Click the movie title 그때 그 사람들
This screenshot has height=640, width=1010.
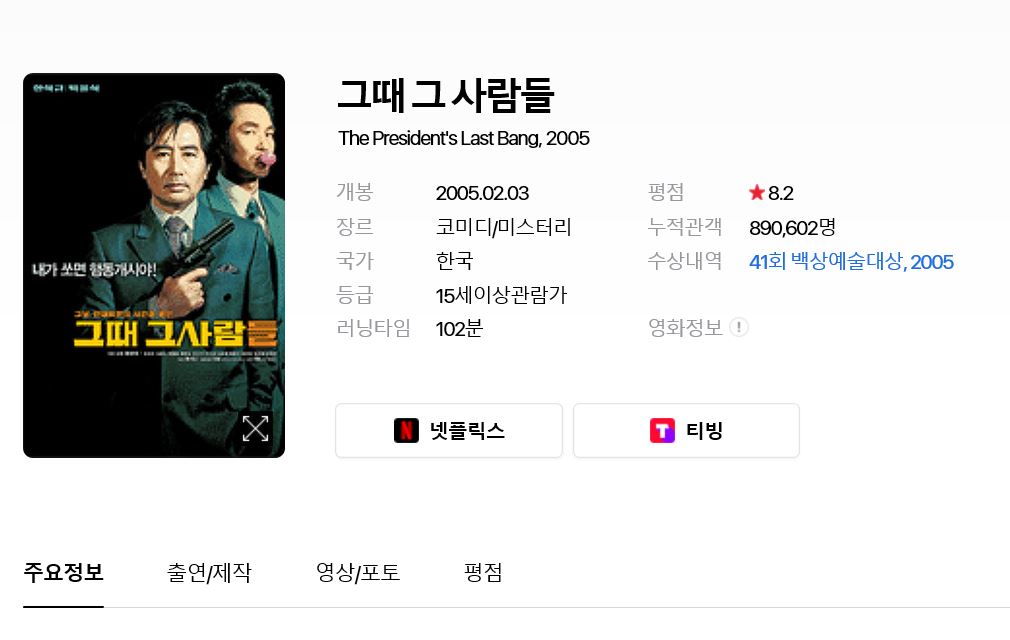point(445,96)
